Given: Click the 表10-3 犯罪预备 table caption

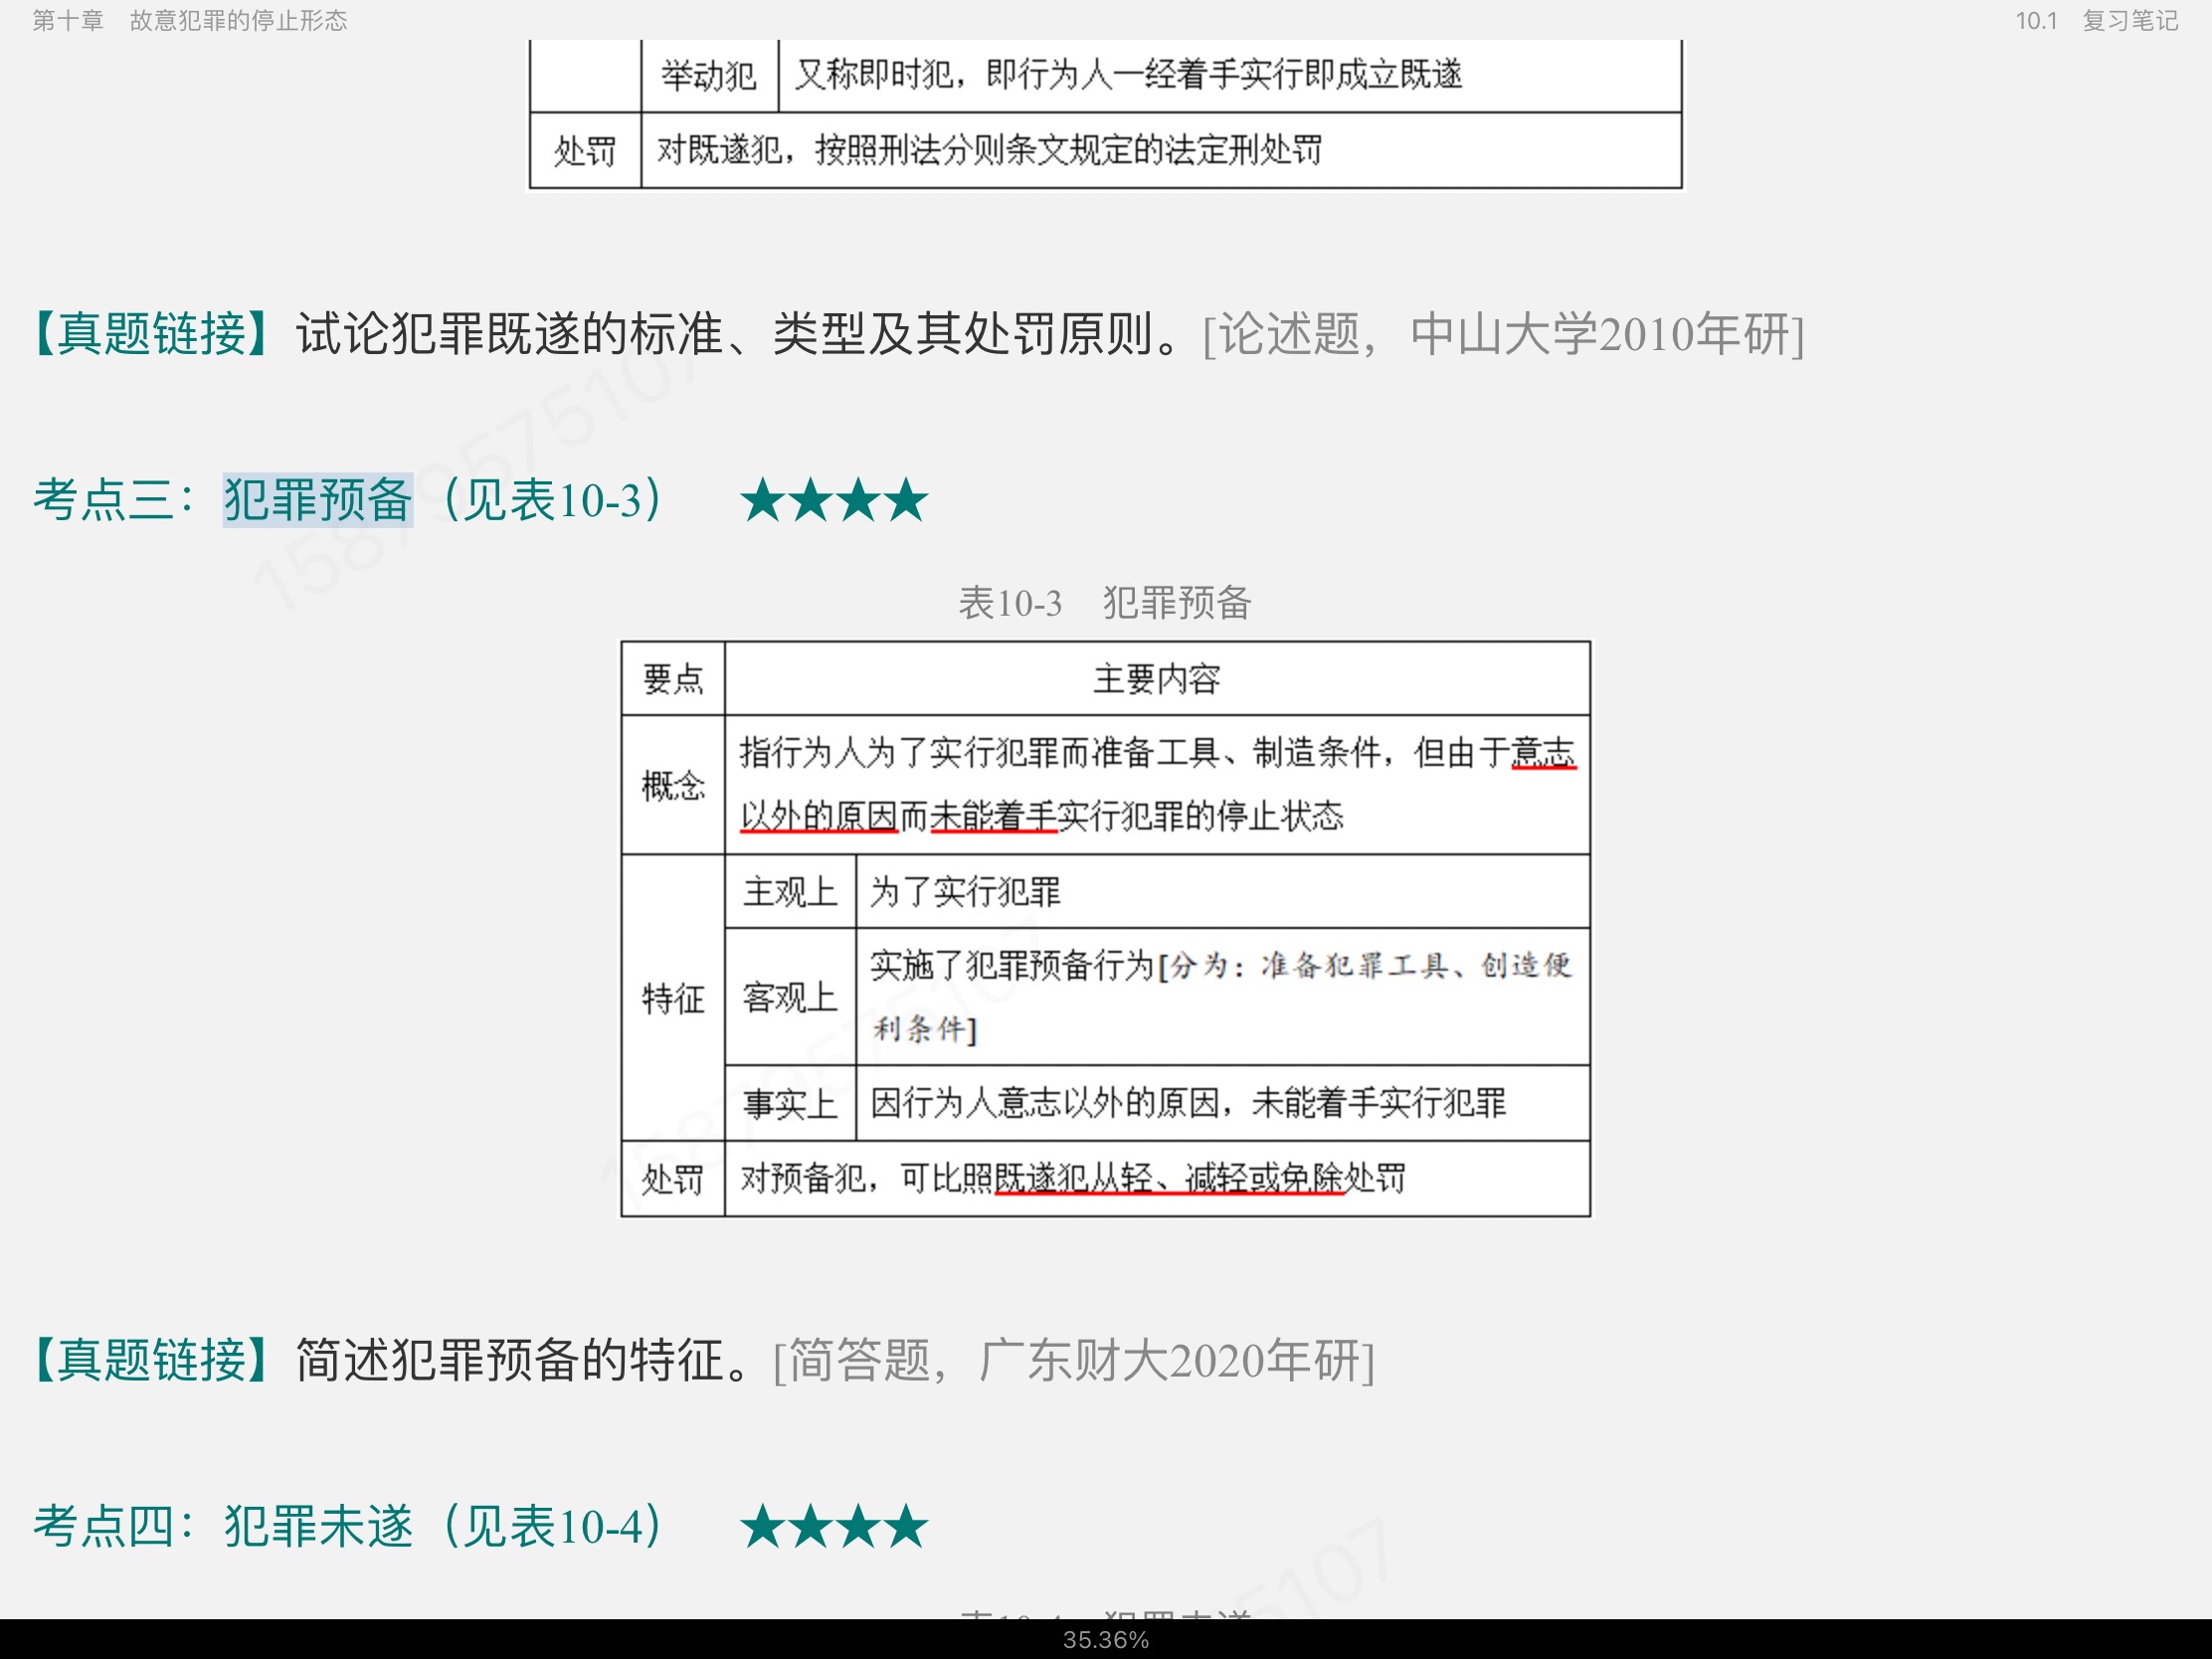Looking at the screenshot, I should click(x=1104, y=603).
